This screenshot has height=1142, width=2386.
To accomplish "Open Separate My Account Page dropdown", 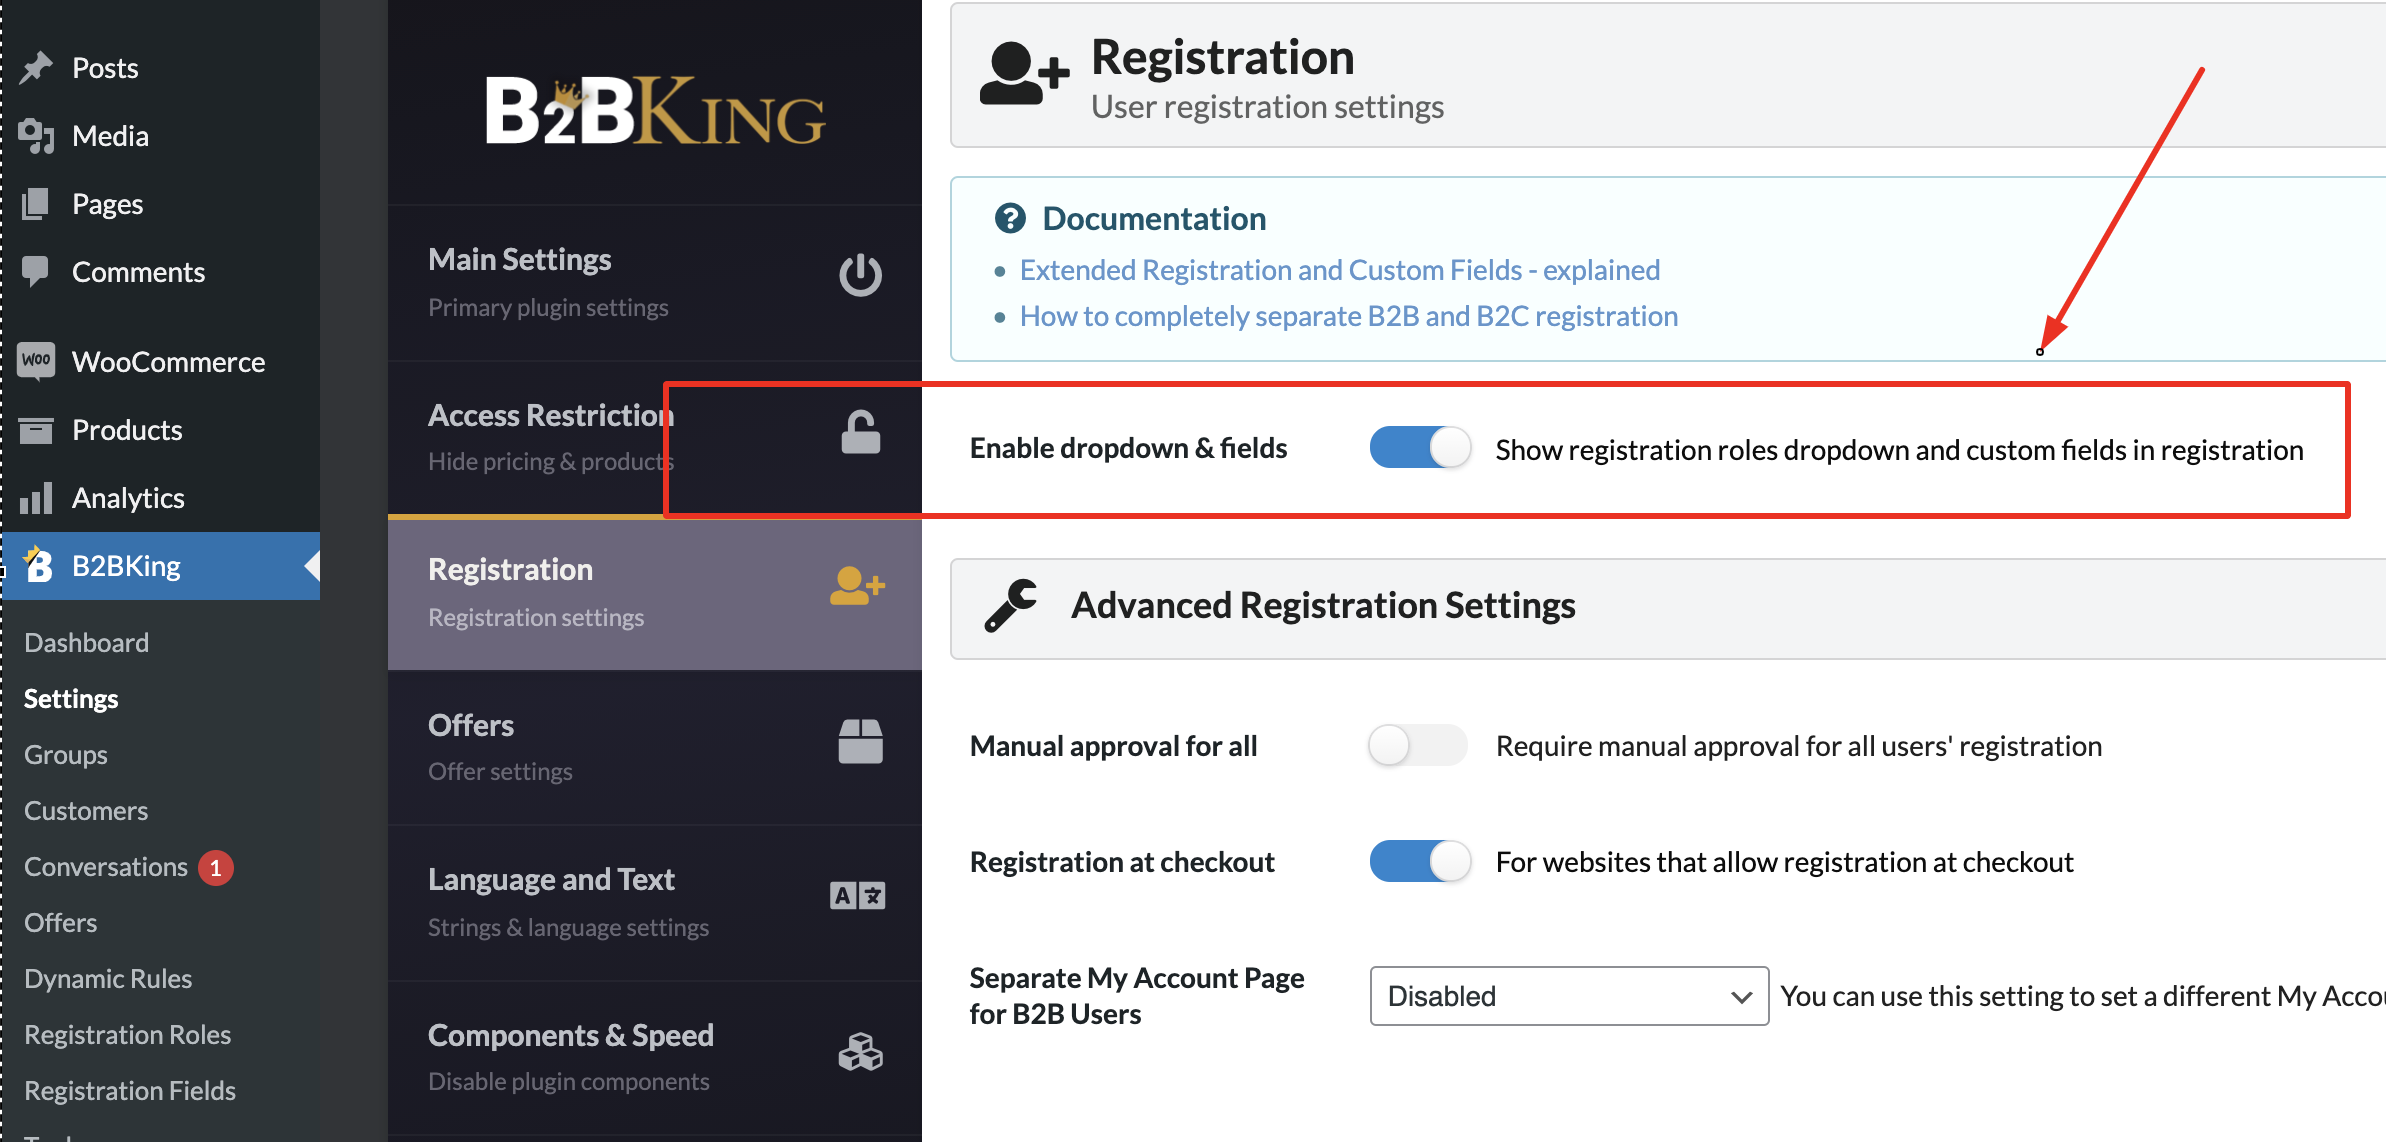I will [1569, 996].
